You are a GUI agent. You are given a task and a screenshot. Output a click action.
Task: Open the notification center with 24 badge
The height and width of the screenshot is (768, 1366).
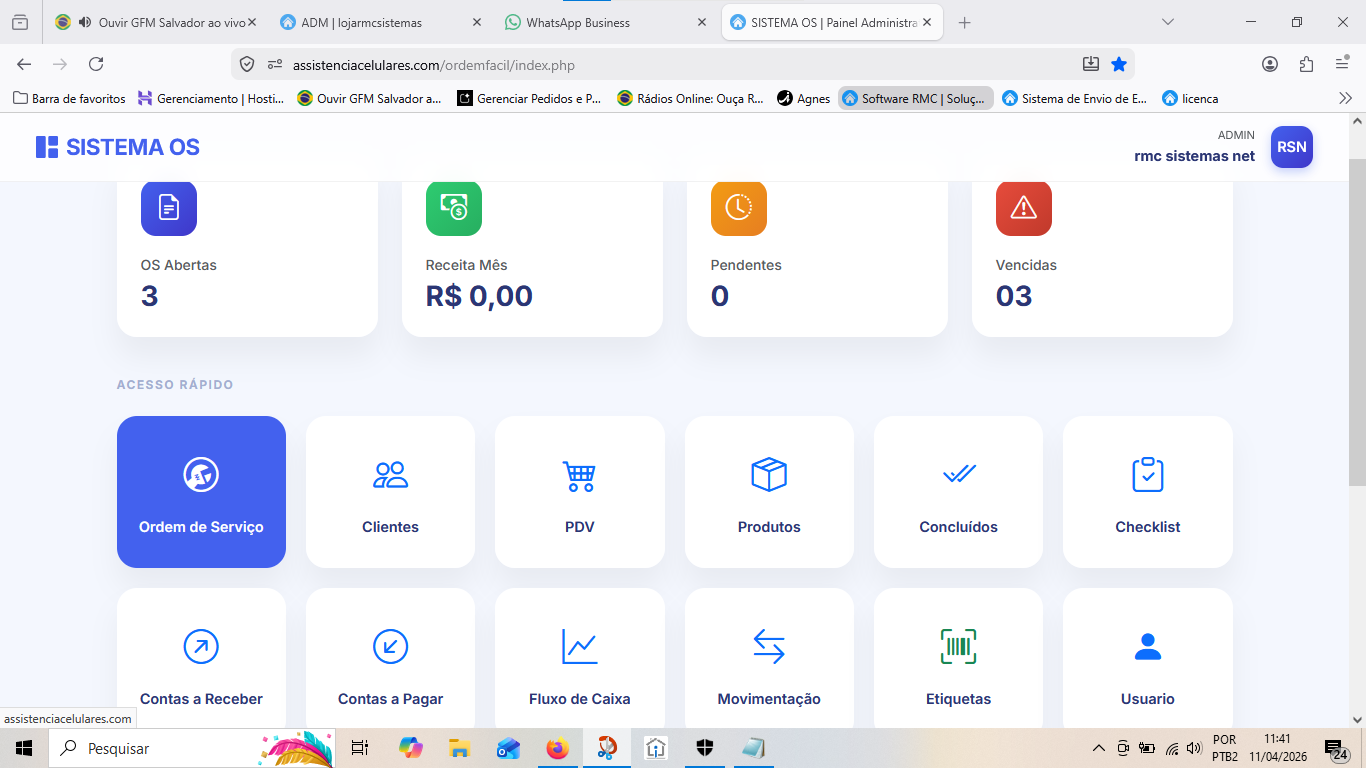(x=1336, y=749)
